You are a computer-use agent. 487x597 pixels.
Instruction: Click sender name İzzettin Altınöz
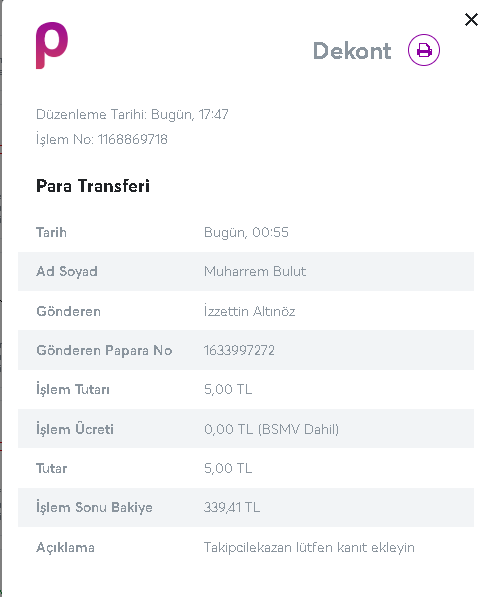(x=249, y=311)
